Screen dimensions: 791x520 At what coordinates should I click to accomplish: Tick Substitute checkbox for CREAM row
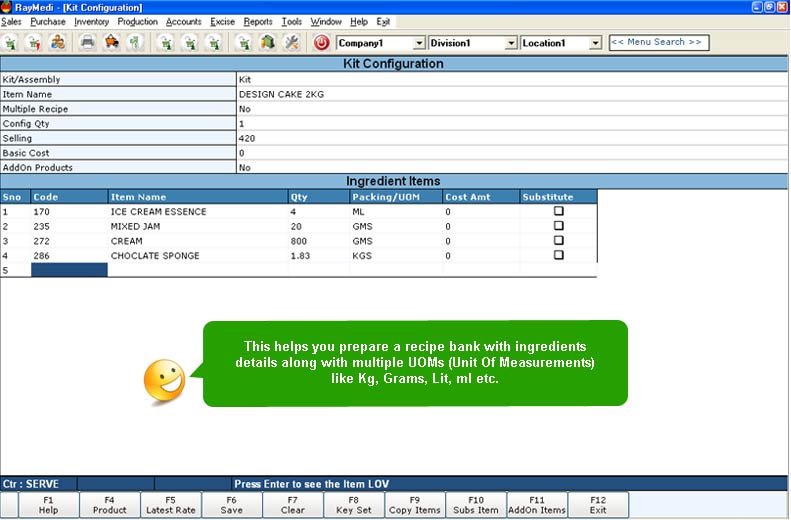click(x=558, y=240)
